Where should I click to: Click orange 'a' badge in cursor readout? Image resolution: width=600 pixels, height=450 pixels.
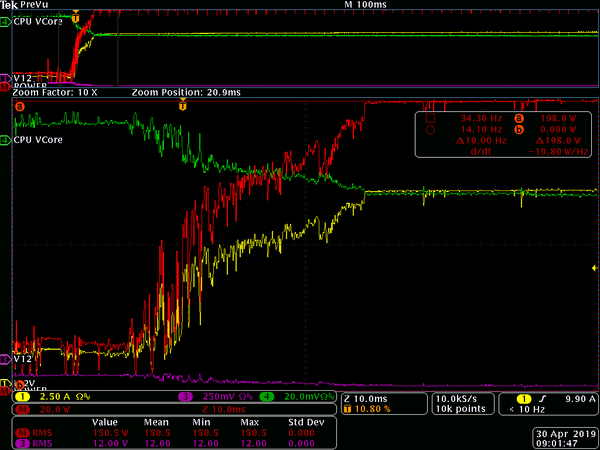pyautogui.click(x=519, y=118)
